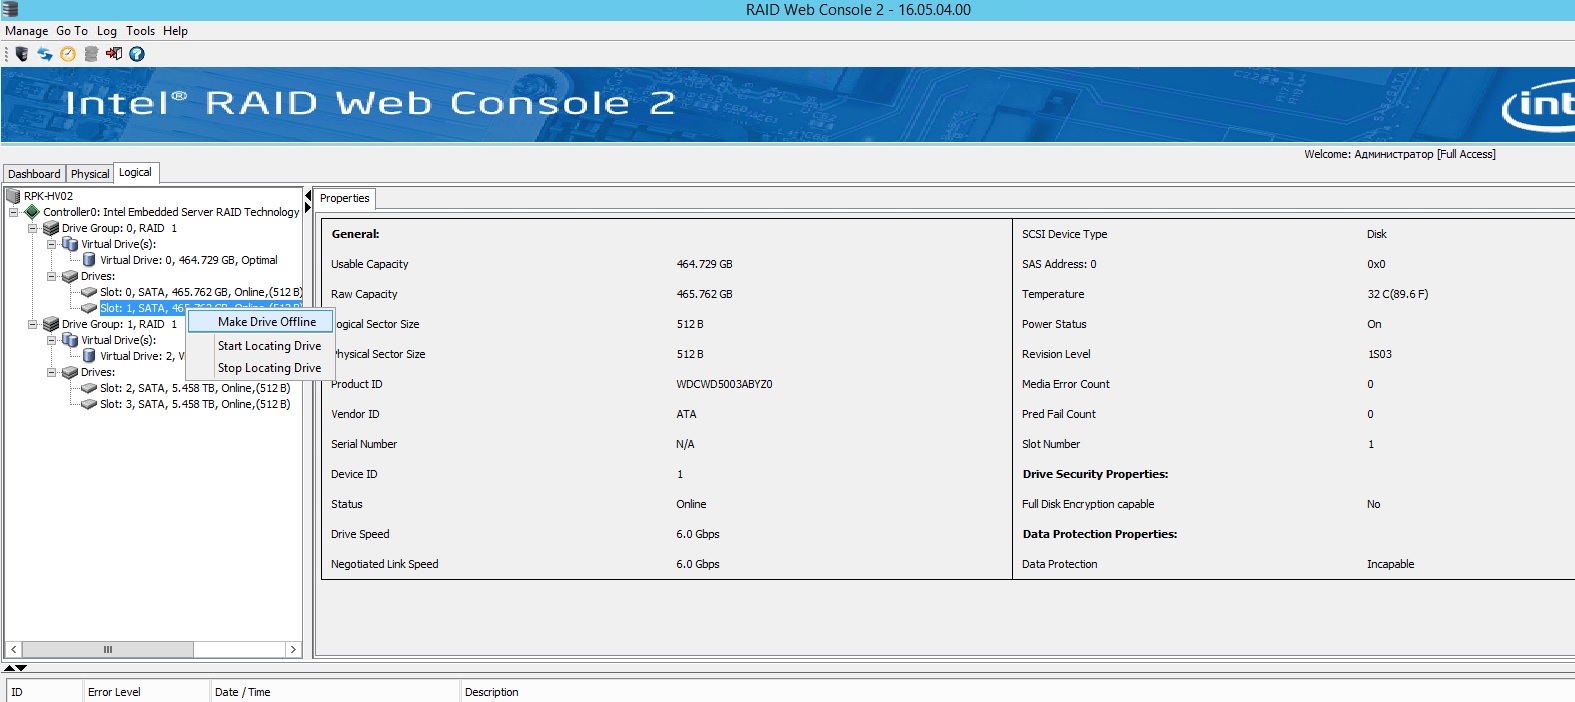Open the Manage menu
This screenshot has width=1575, height=702.
click(x=27, y=31)
